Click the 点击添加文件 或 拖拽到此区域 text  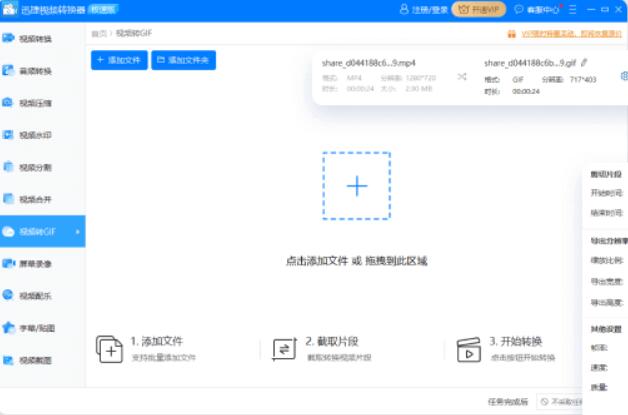click(x=356, y=261)
